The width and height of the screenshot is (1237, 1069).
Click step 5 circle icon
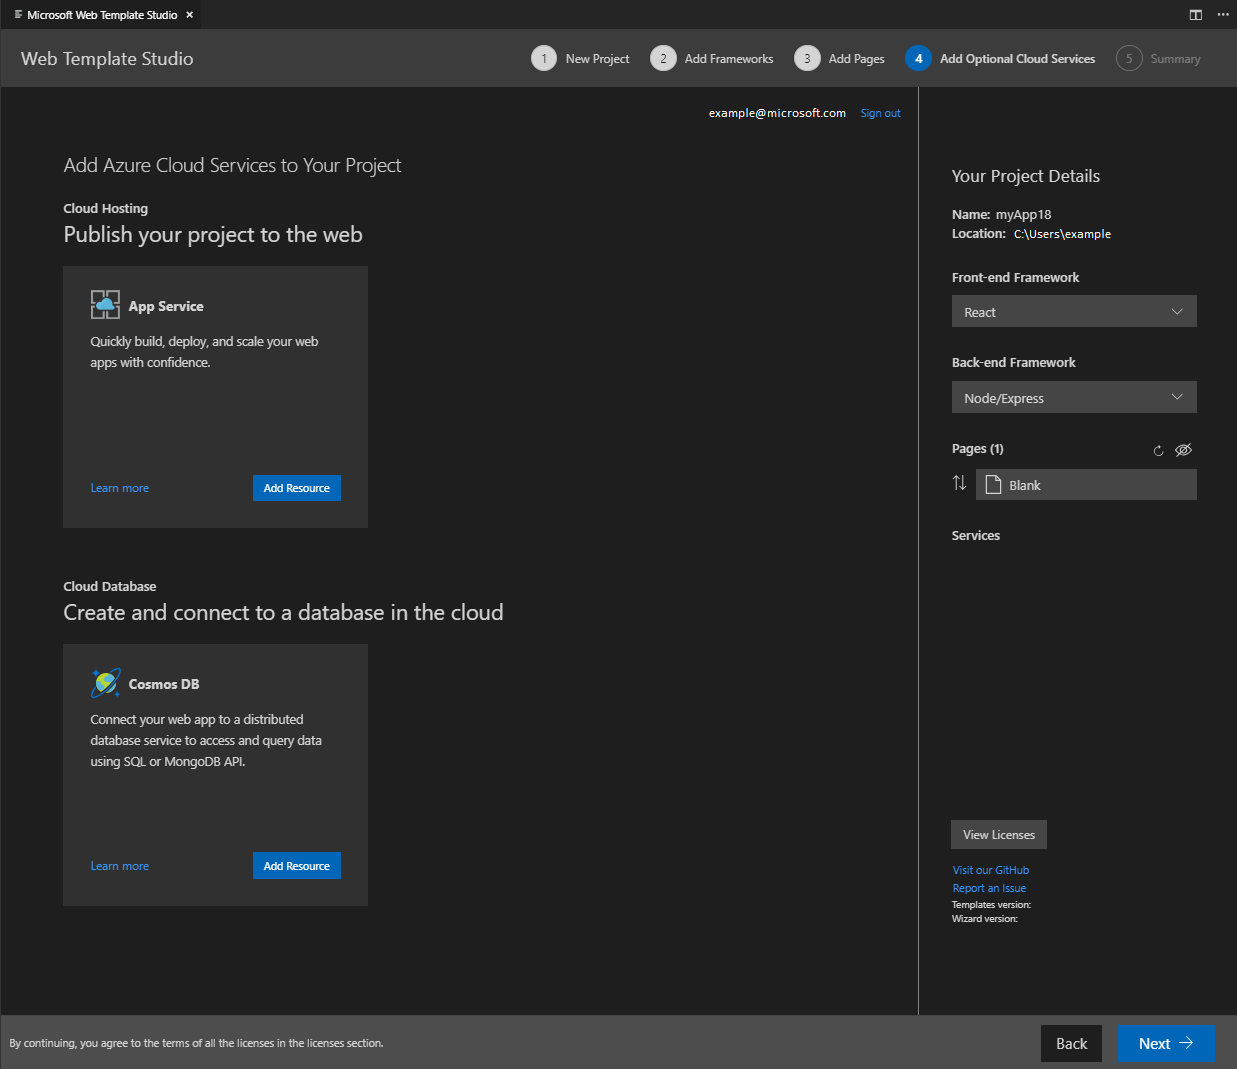tap(1129, 58)
